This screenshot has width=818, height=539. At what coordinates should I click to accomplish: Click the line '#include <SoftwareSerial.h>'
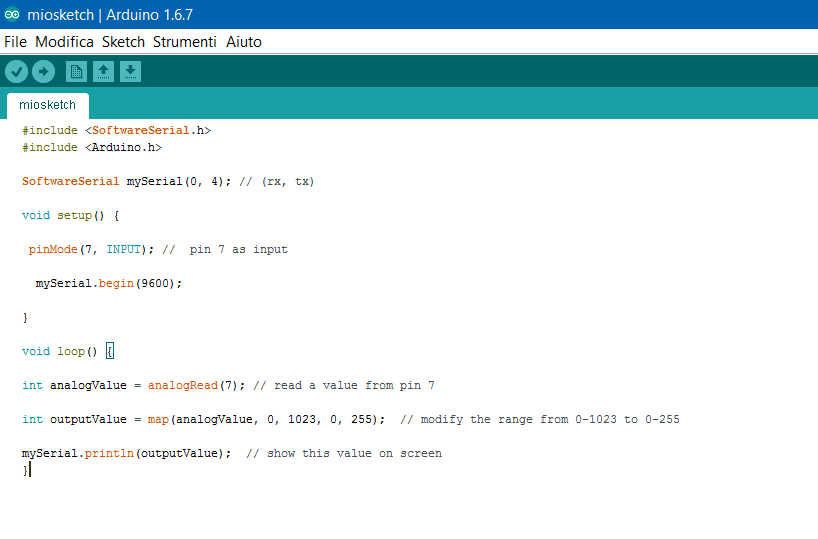116,130
